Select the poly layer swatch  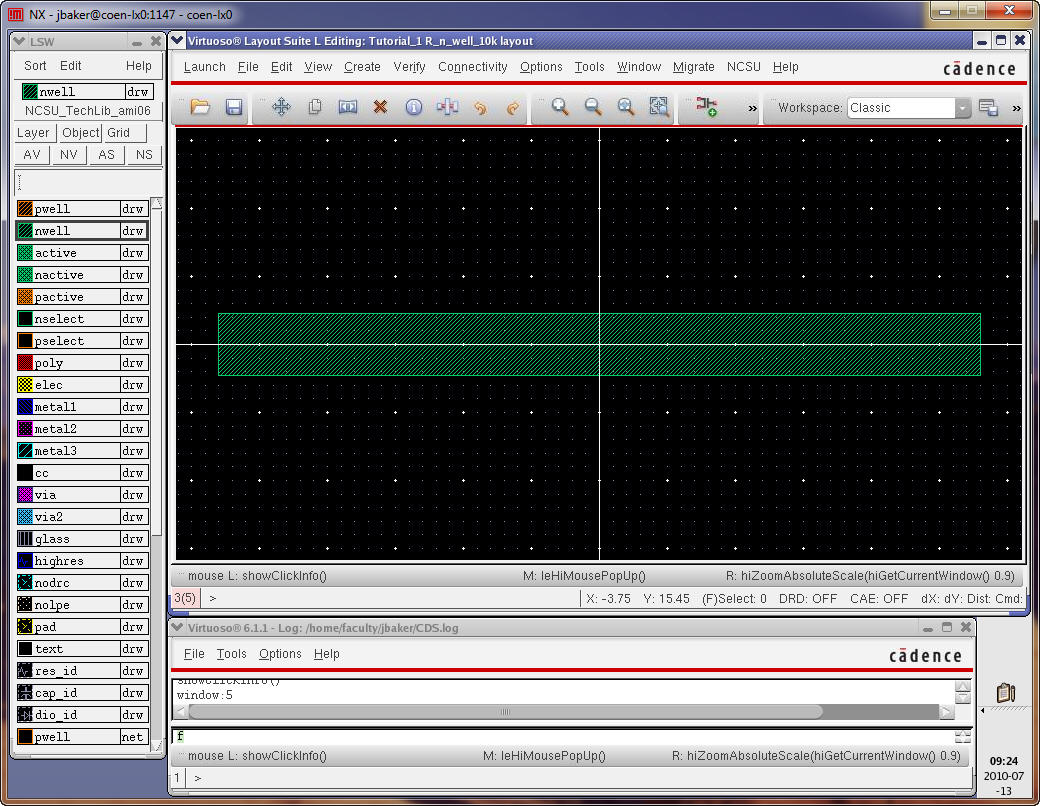pyautogui.click(x=26, y=363)
